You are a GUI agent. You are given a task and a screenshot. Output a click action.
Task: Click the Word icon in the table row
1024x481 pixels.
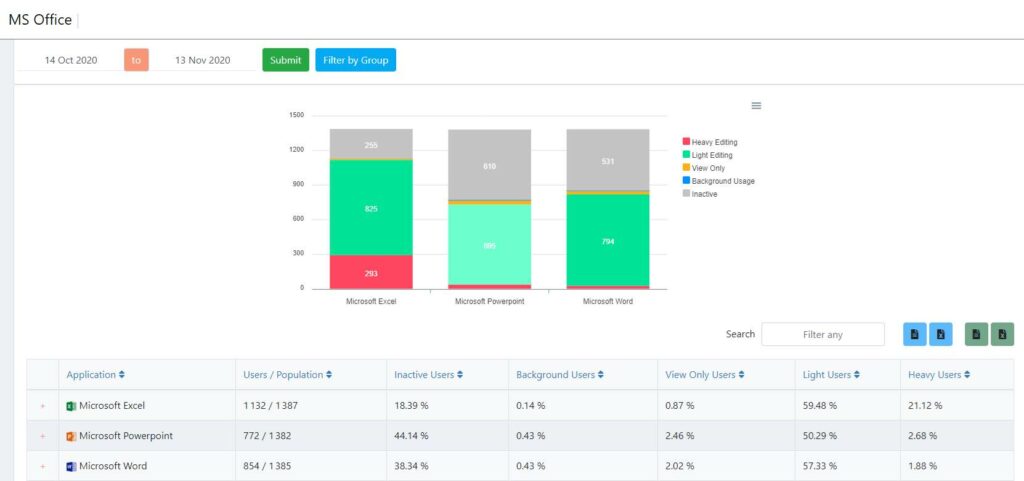click(71, 467)
